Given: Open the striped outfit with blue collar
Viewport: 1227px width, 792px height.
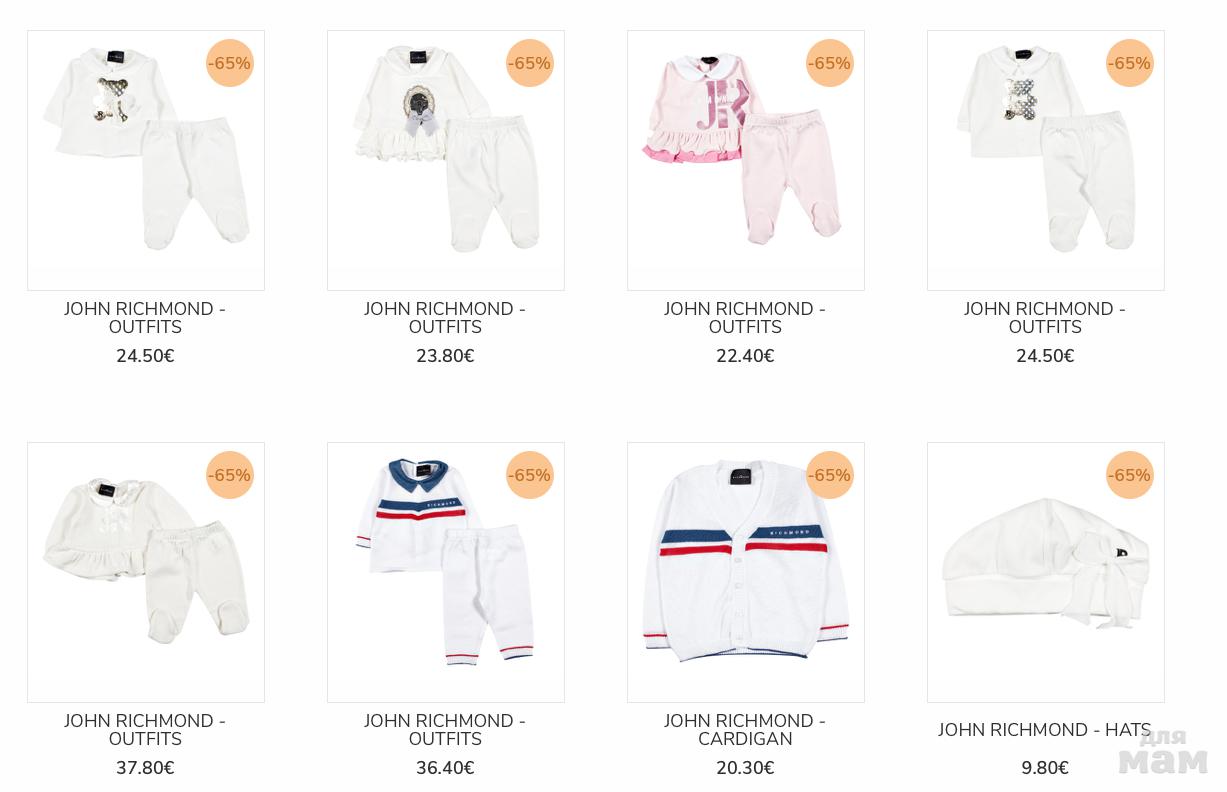Looking at the screenshot, I should pos(445,572).
